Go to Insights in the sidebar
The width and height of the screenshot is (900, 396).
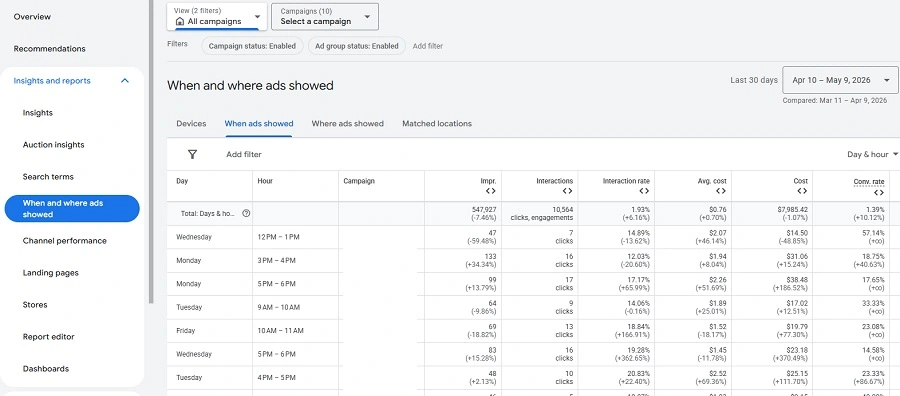pyautogui.click(x=38, y=113)
